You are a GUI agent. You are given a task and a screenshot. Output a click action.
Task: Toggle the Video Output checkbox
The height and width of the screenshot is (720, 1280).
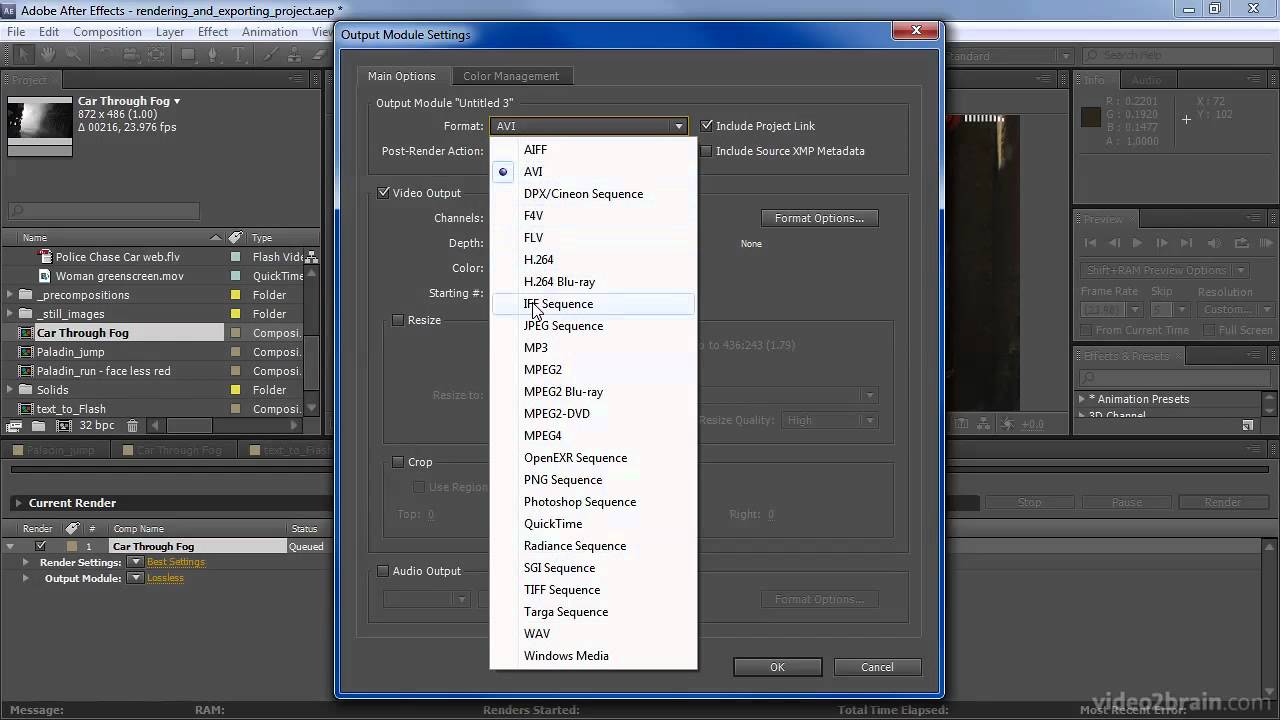pyautogui.click(x=383, y=193)
